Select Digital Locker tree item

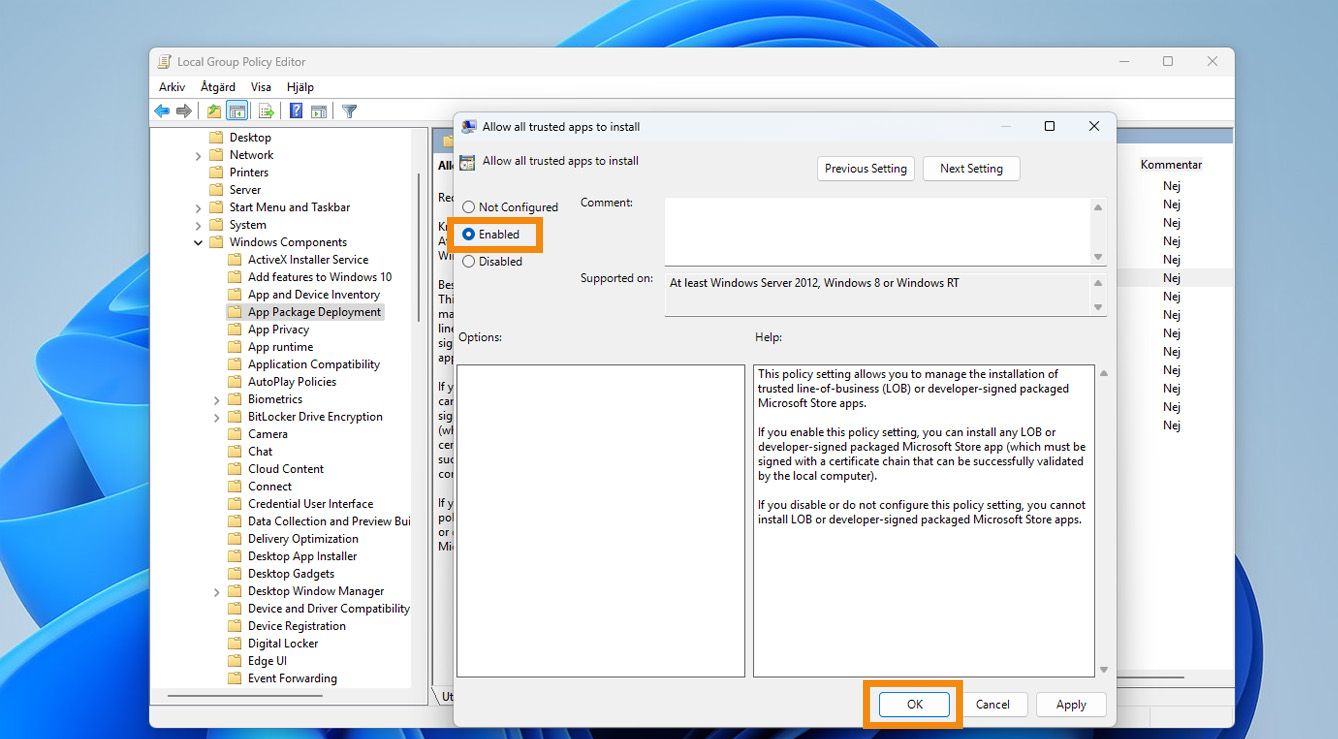(283, 643)
